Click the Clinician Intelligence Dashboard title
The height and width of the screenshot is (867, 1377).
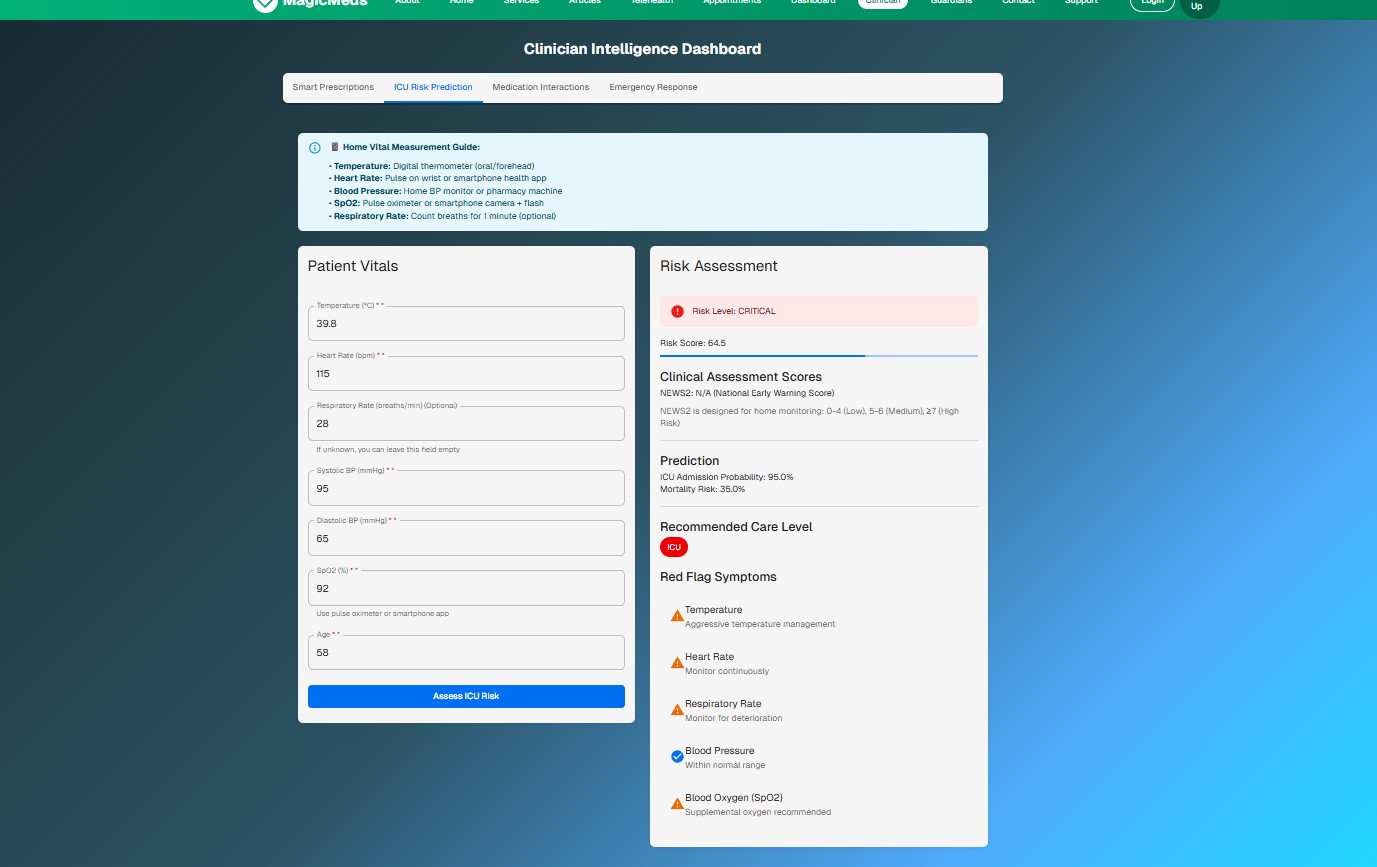[x=642, y=48]
